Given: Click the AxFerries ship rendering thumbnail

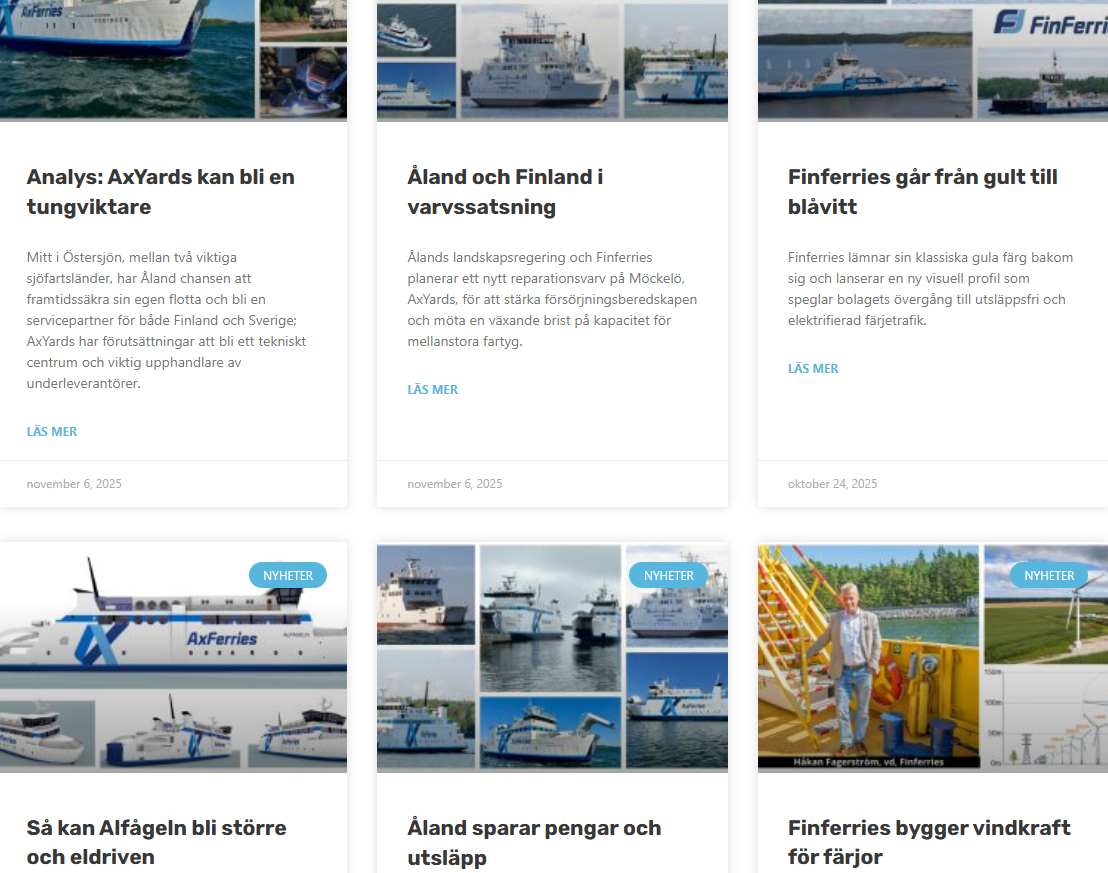Looking at the screenshot, I should tap(173, 657).
